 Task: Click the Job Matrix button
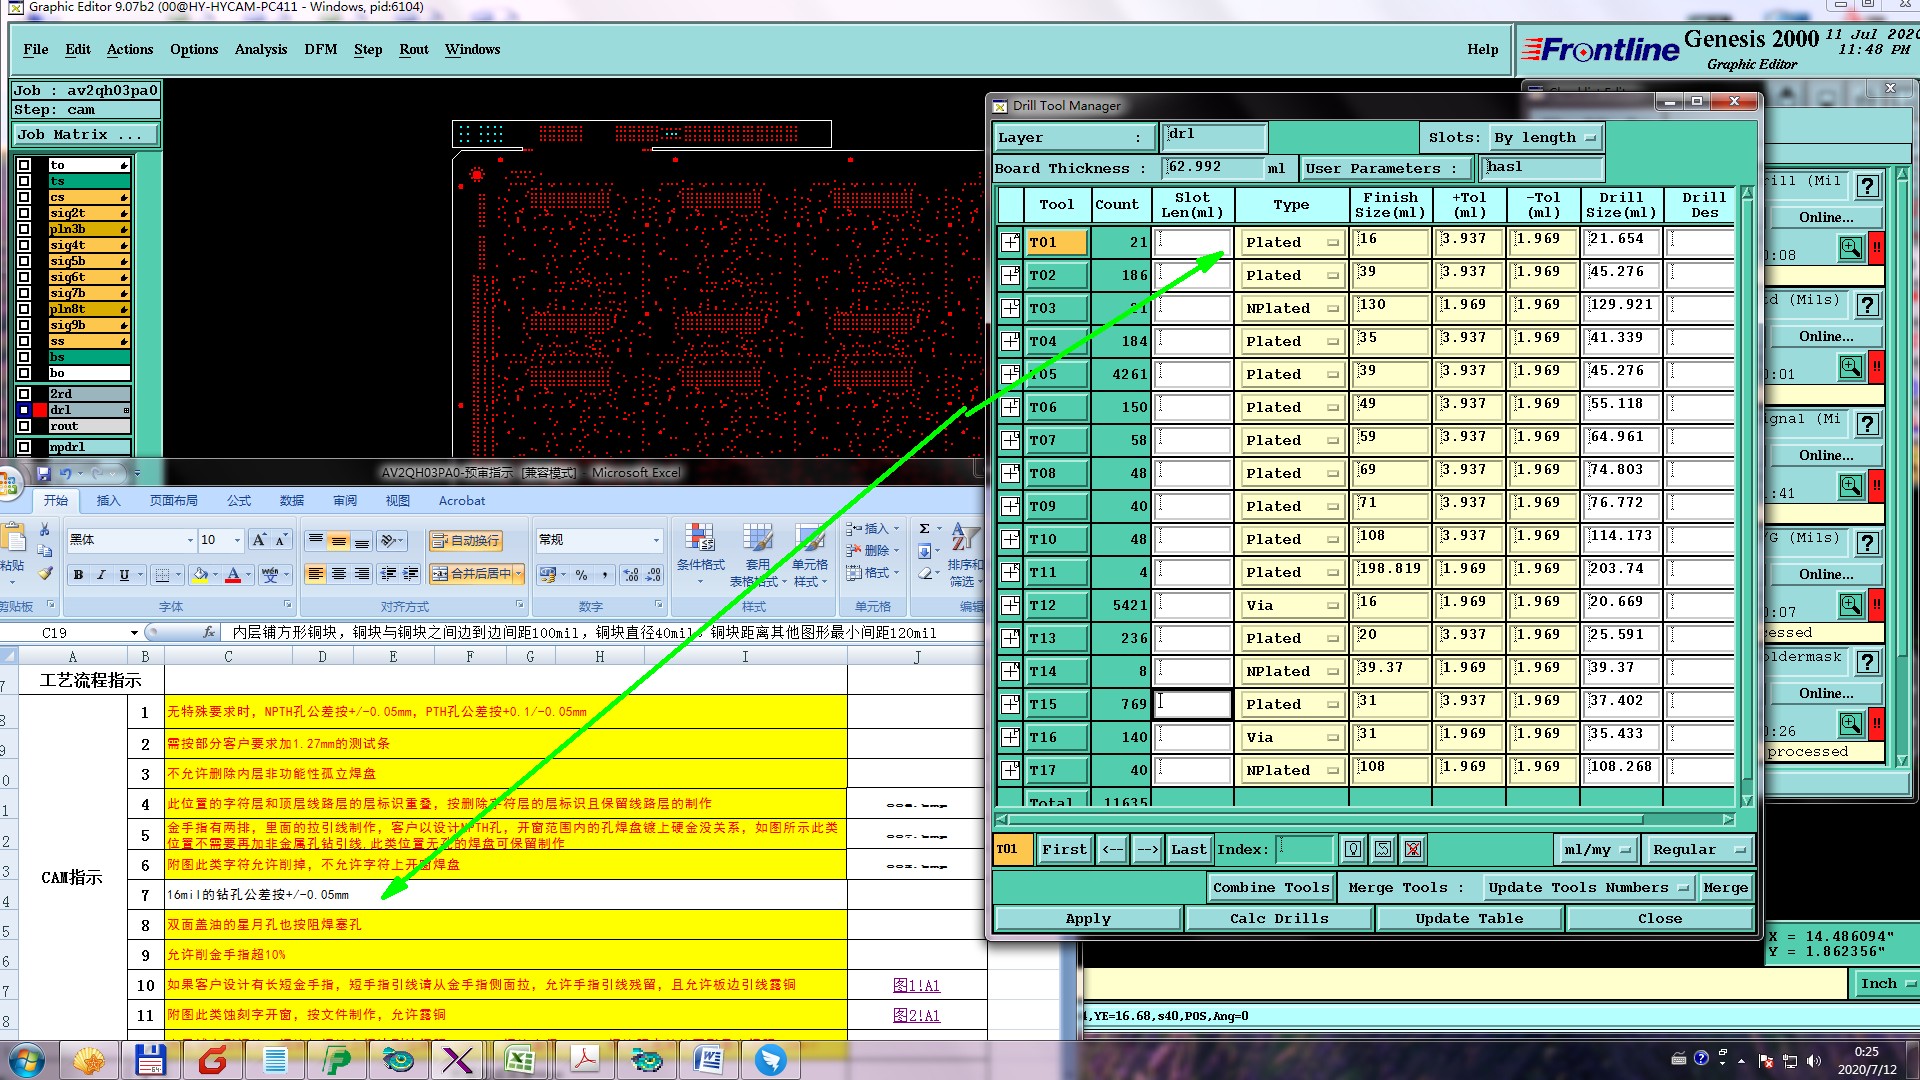(x=86, y=134)
